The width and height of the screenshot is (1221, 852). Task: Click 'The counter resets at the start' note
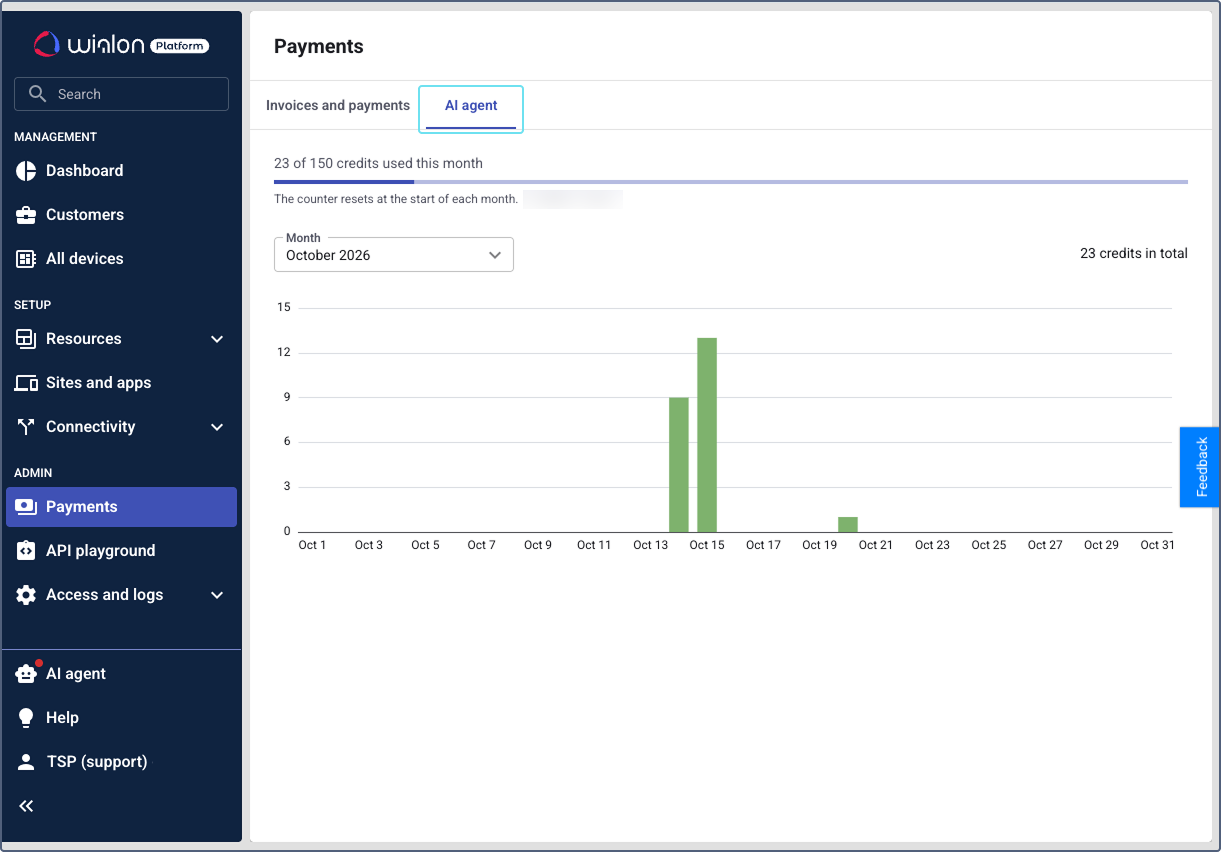pyautogui.click(x=396, y=199)
